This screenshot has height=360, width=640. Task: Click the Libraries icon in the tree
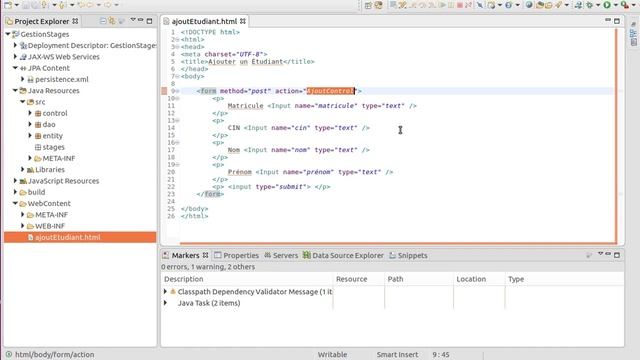tap(30, 170)
